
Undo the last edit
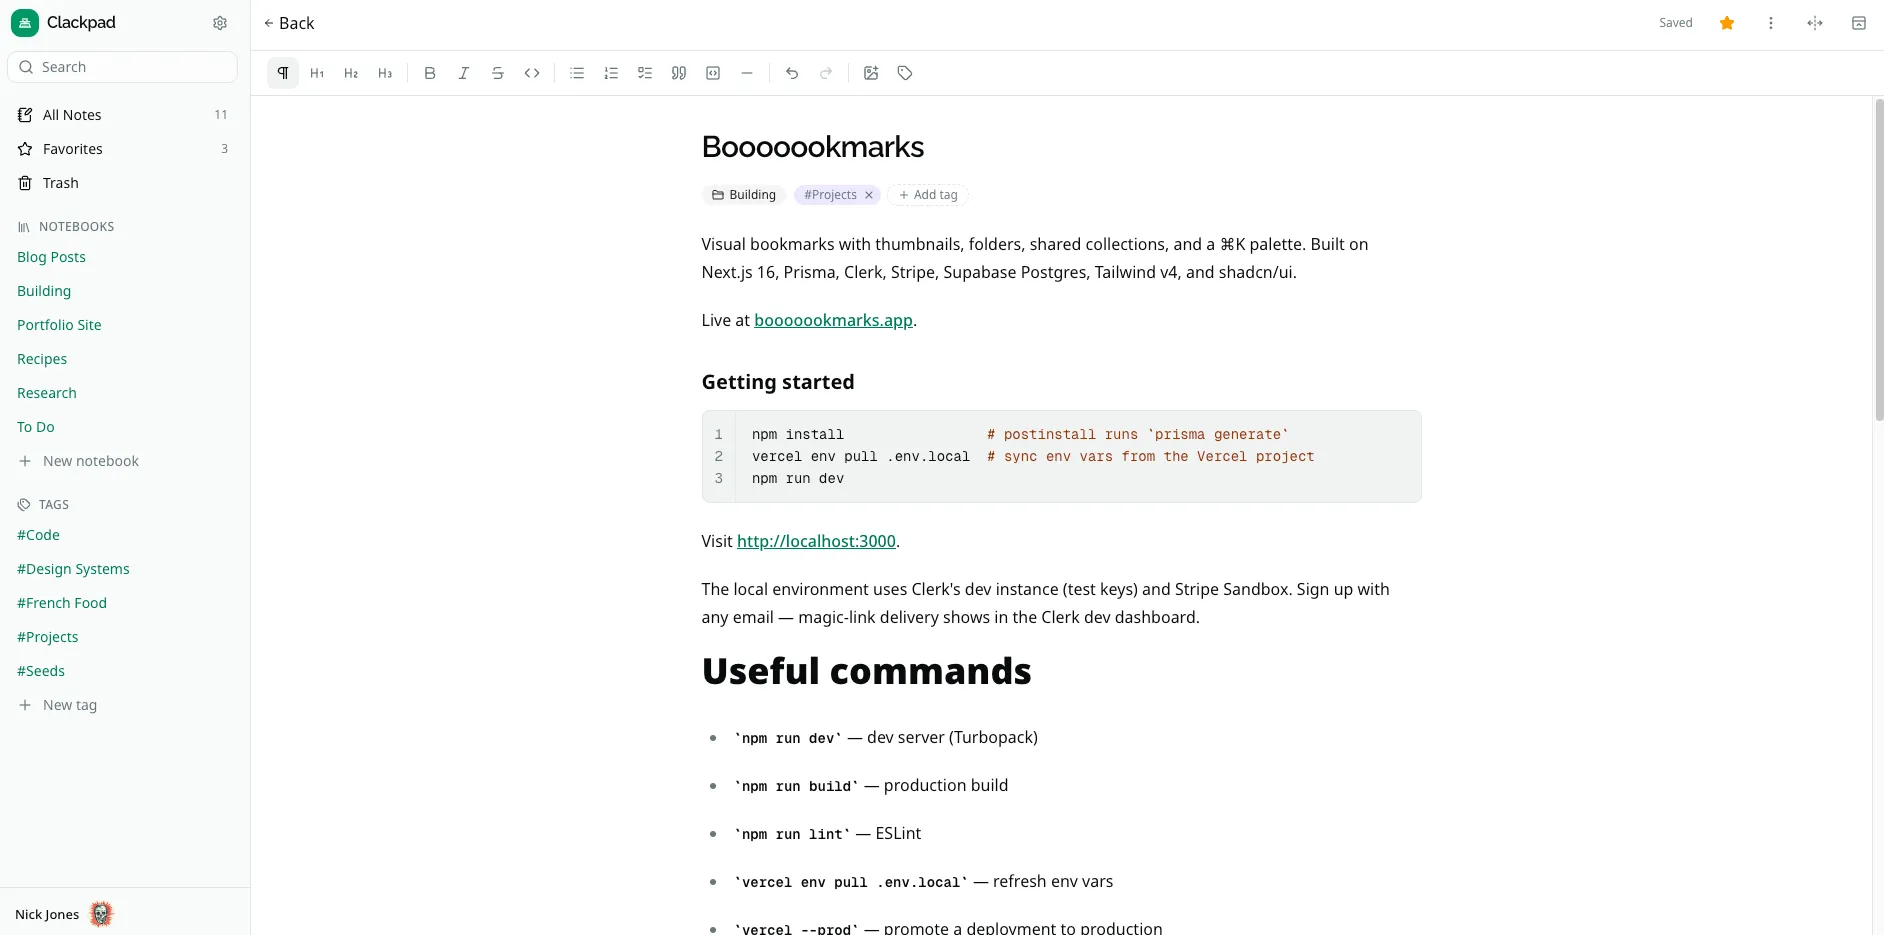[792, 73]
